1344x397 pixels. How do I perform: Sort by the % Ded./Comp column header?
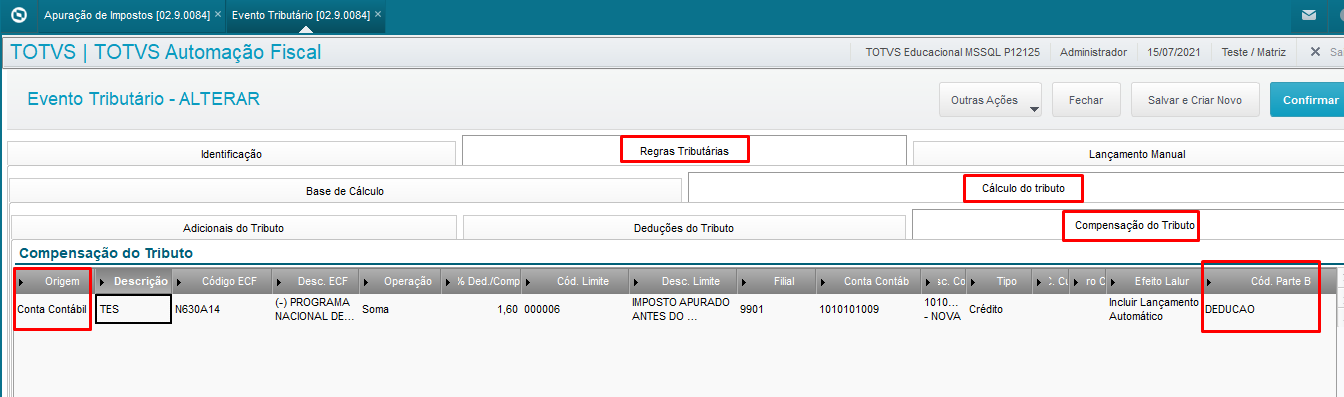[x=481, y=282]
